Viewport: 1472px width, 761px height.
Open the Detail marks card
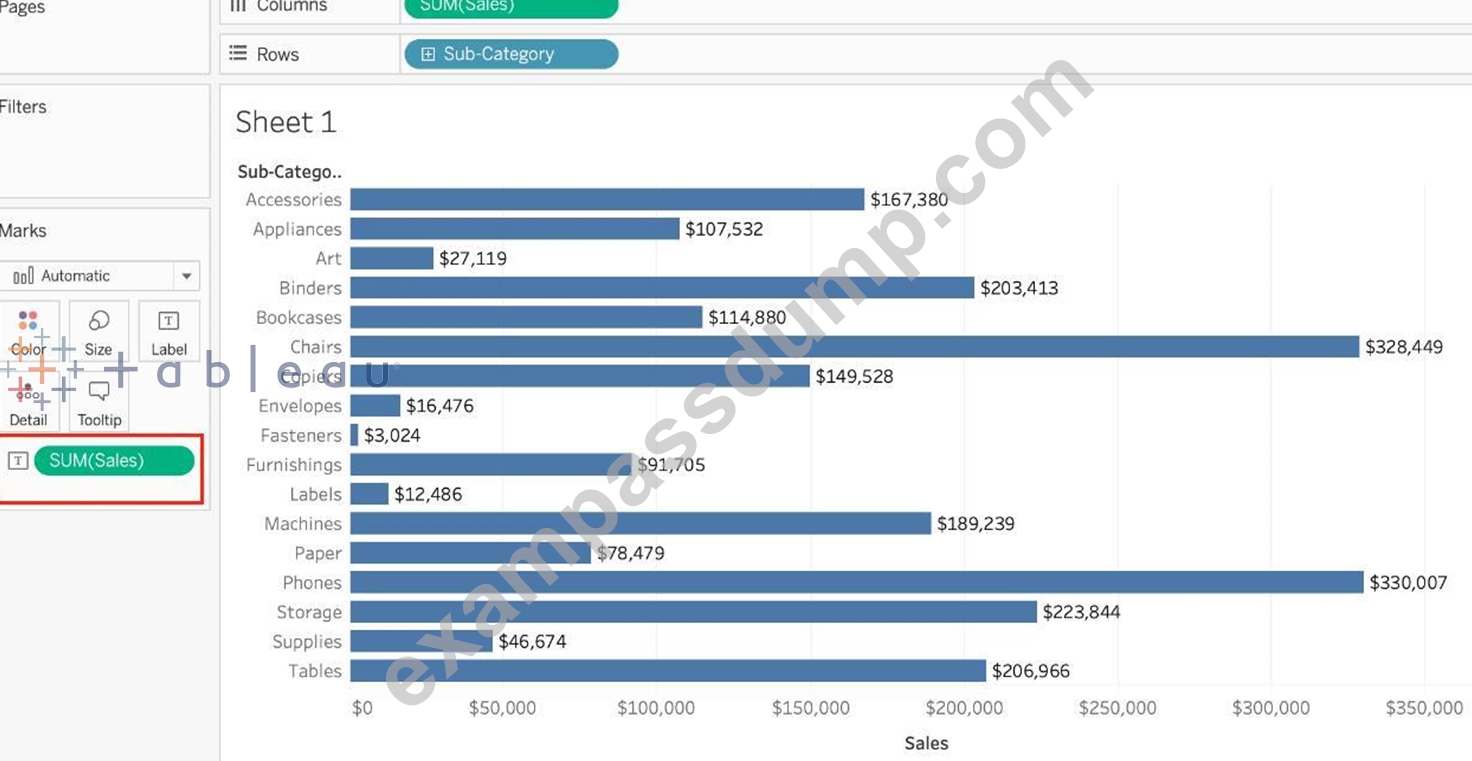(28, 402)
